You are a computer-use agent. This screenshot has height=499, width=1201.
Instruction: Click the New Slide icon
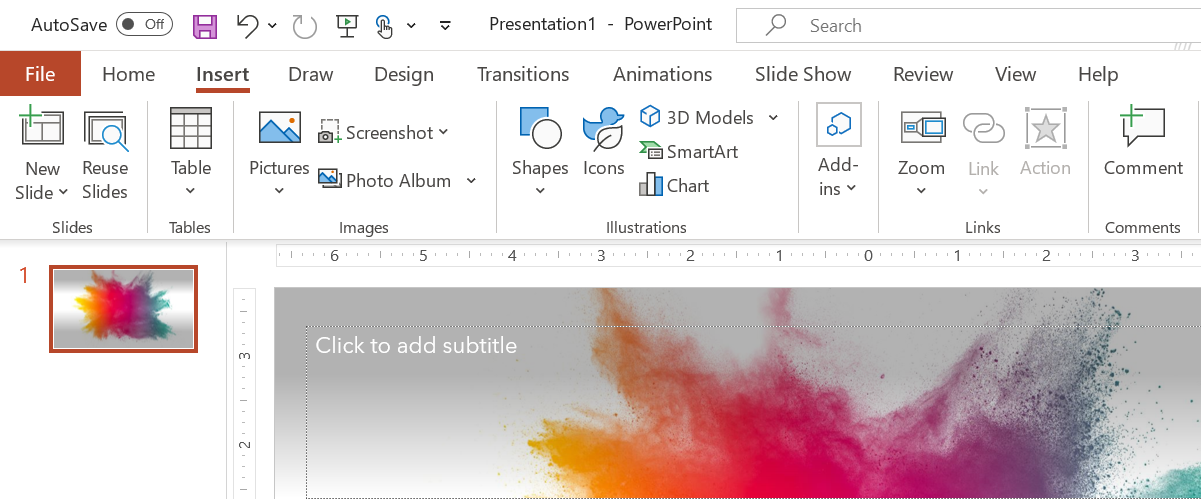click(42, 129)
